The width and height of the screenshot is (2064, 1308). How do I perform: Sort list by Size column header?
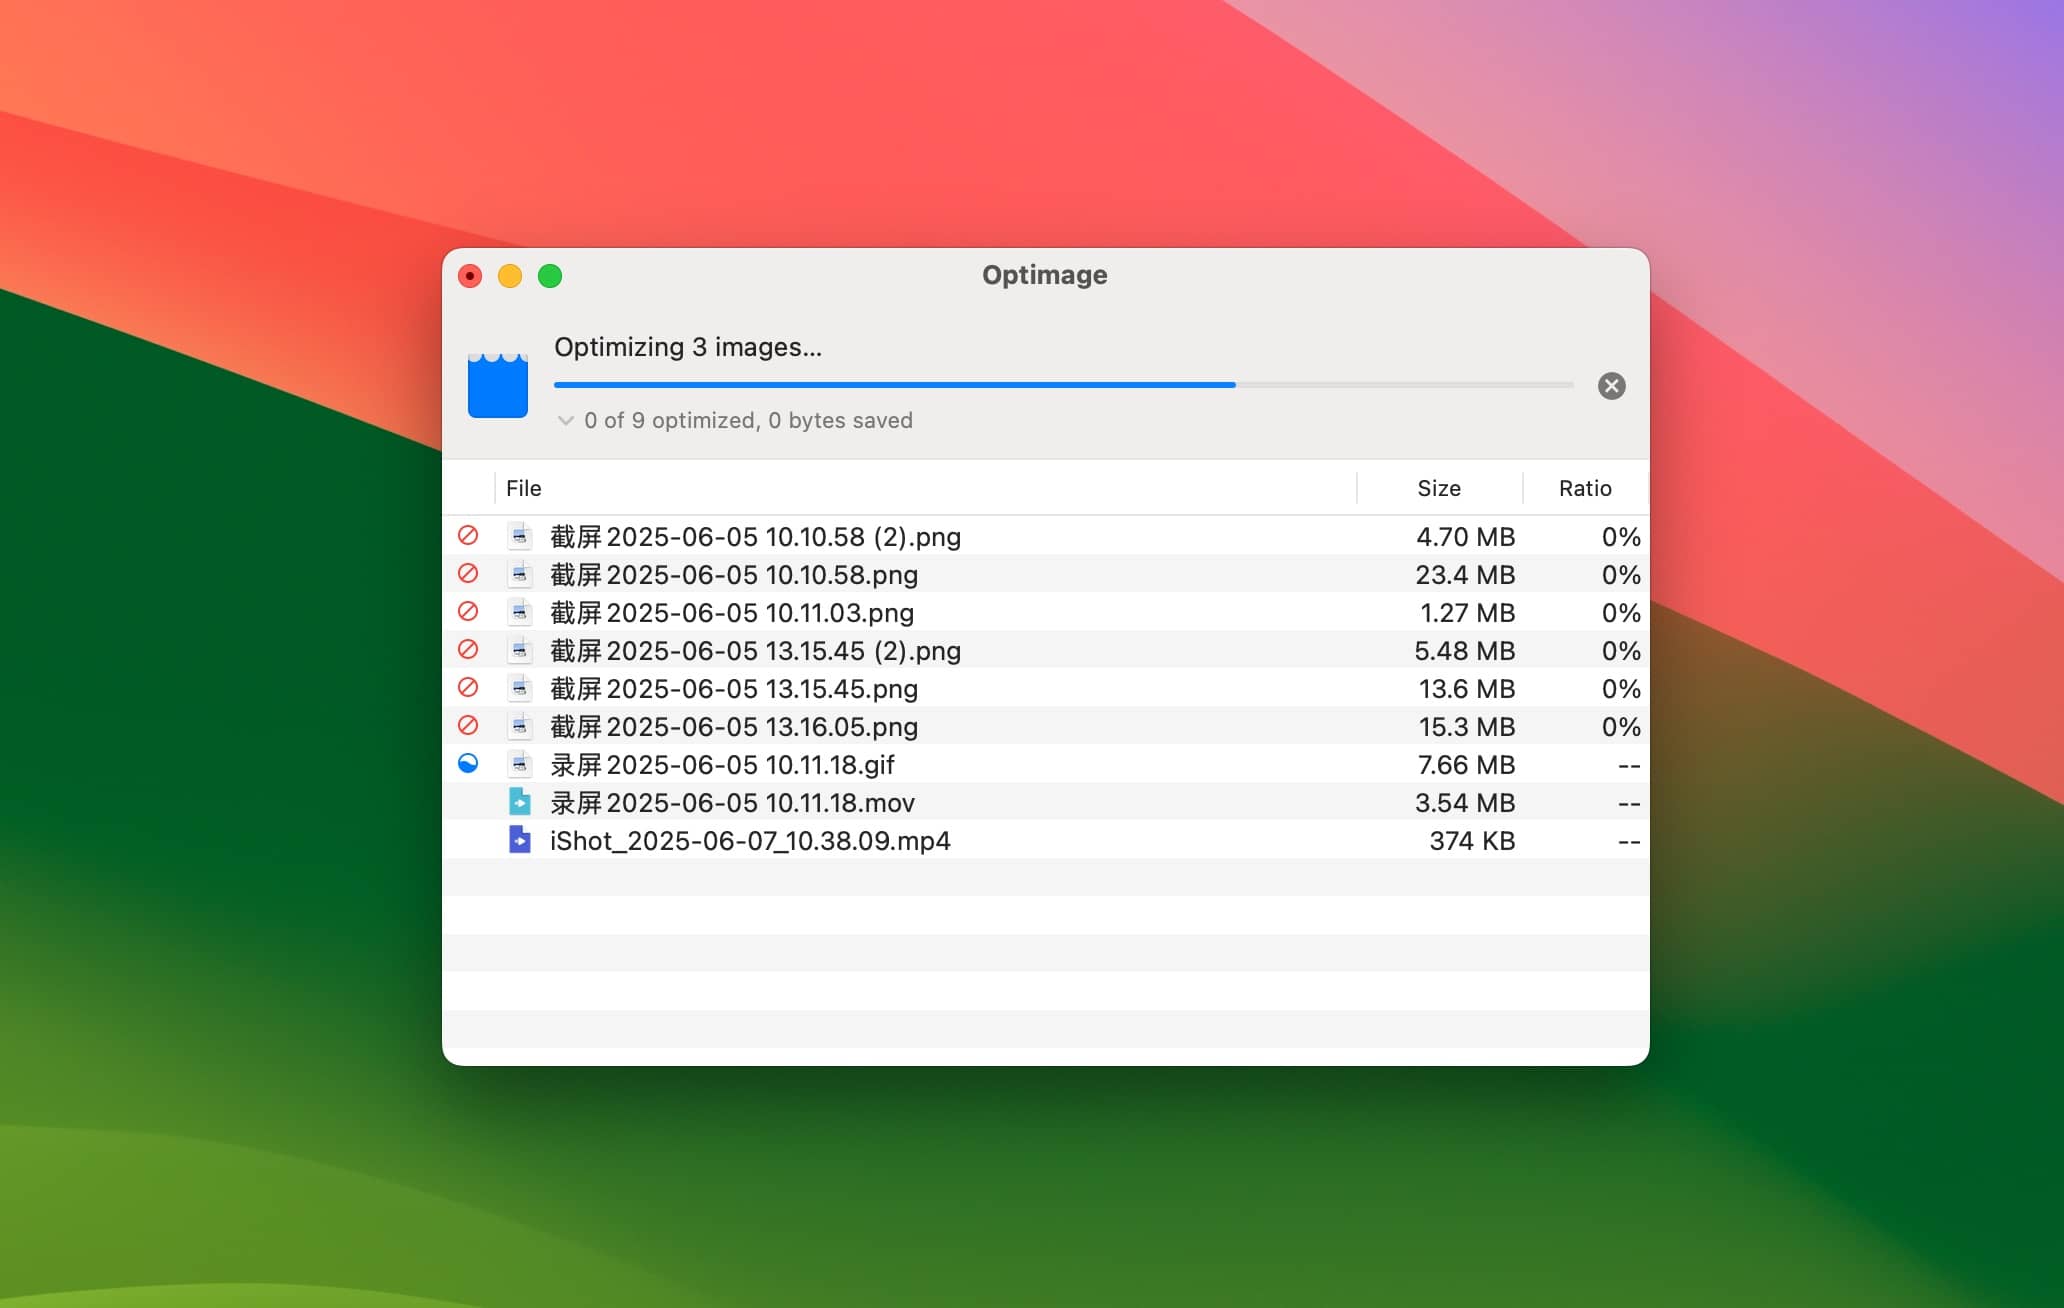[x=1438, y=488]
